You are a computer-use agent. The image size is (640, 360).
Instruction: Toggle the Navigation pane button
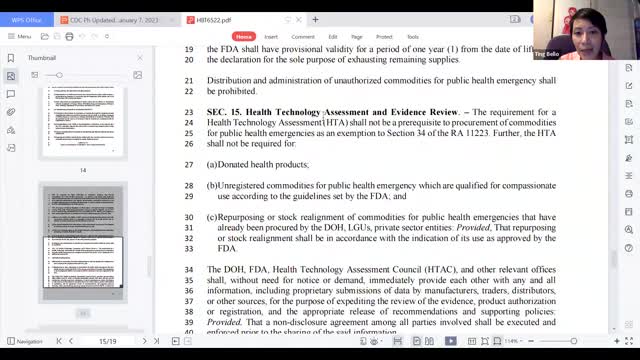[x=24, y=341]
